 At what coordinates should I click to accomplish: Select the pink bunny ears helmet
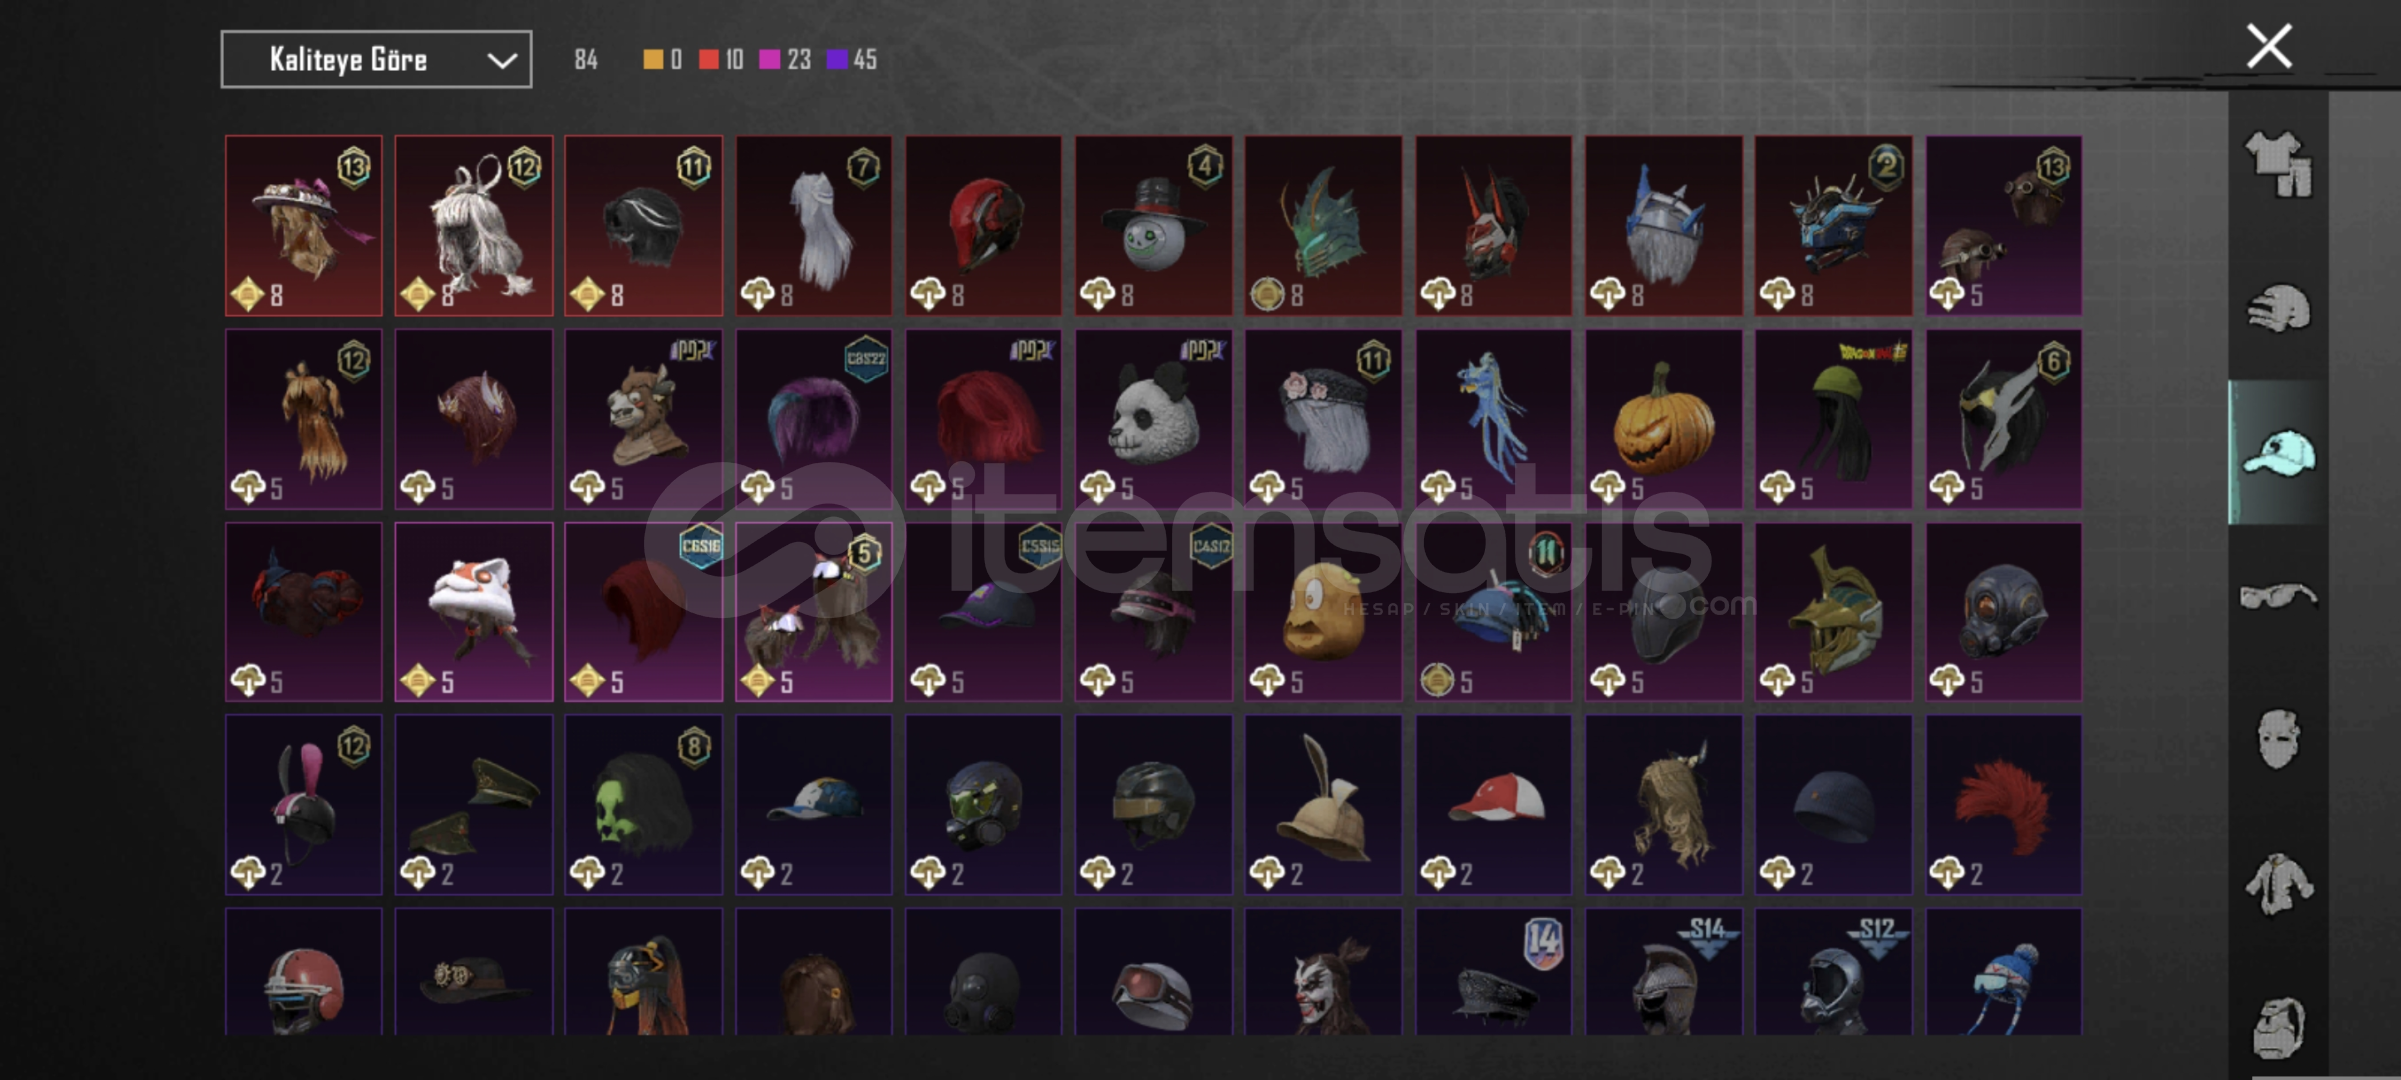click(x=303, y=804)
